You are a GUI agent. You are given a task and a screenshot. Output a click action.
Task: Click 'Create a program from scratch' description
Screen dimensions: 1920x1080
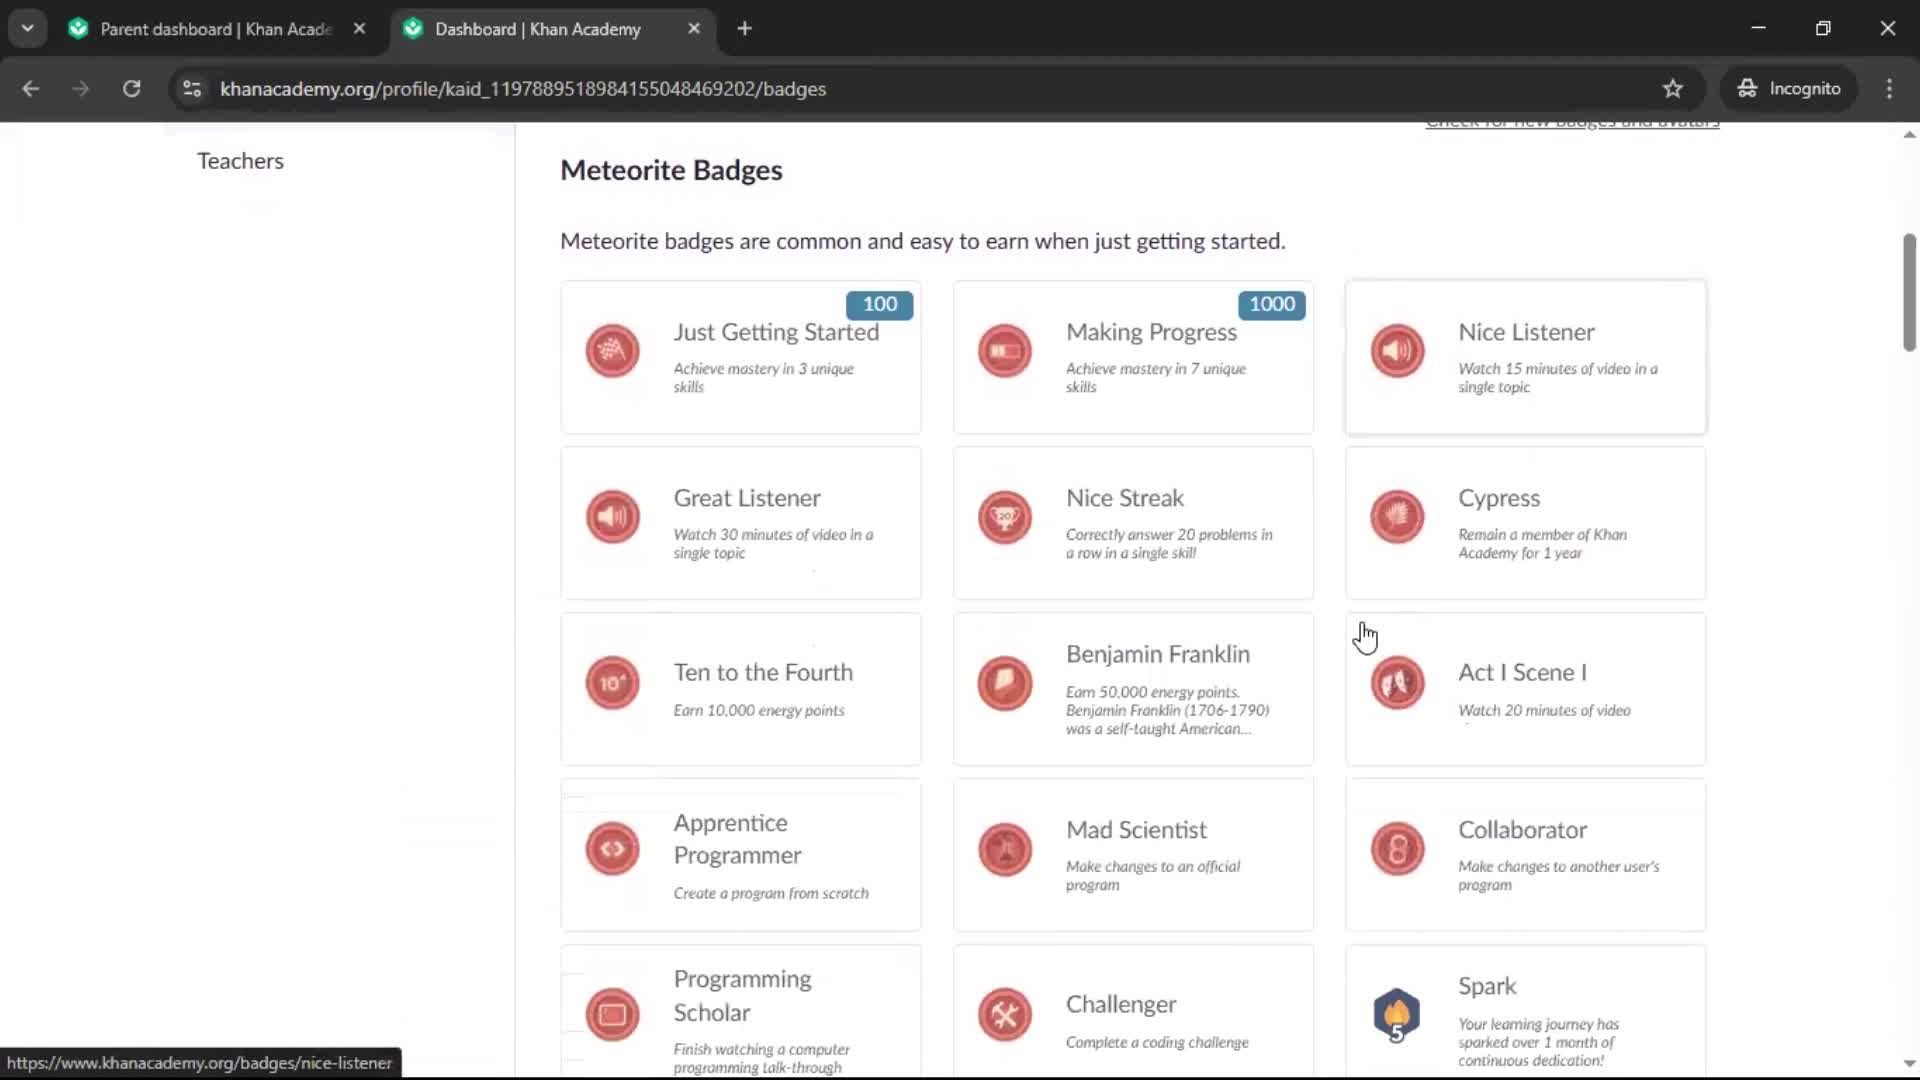coord(771,893)
